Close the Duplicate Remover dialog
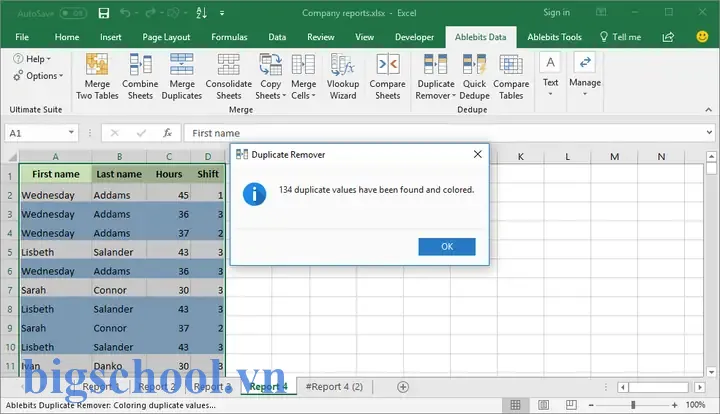Screen dimensions: 720x414 coord(478,154)
